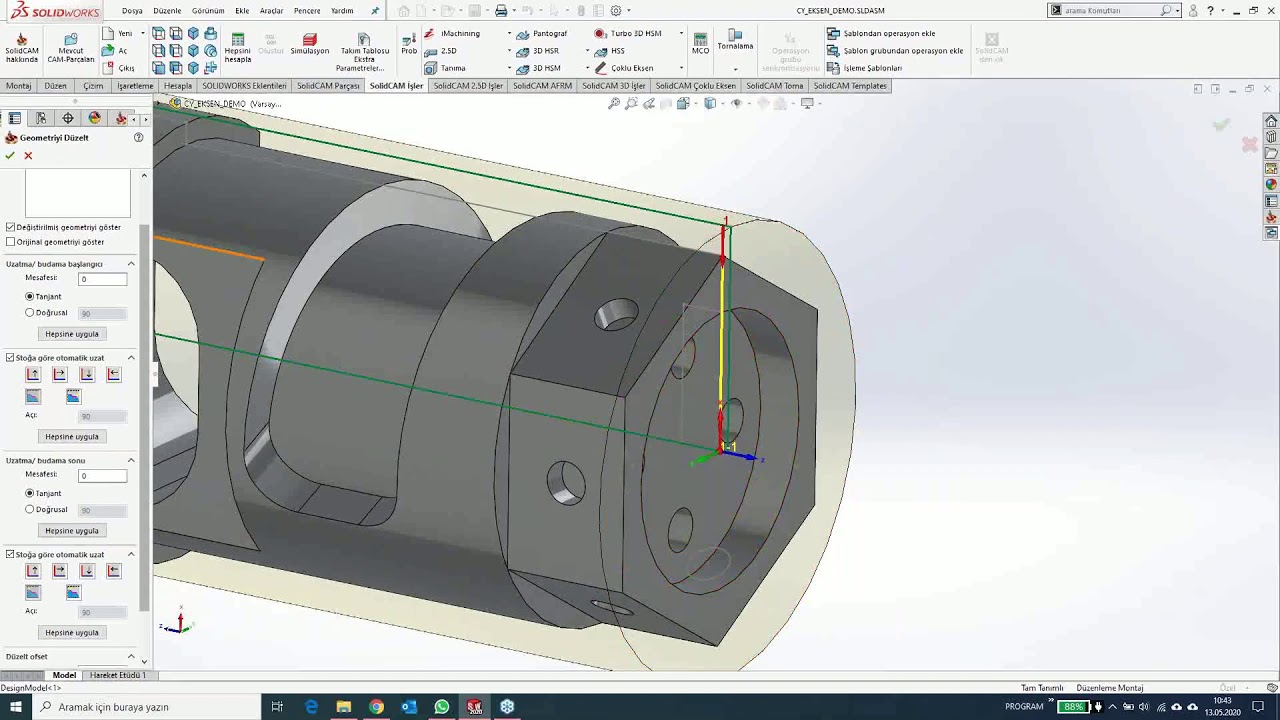The width and height of the screenshot is (1280, 720).
Task: Click Hepsine uygula under Uzatma/budama sonu
Action: pyautogui.click(x=72, y=531)
